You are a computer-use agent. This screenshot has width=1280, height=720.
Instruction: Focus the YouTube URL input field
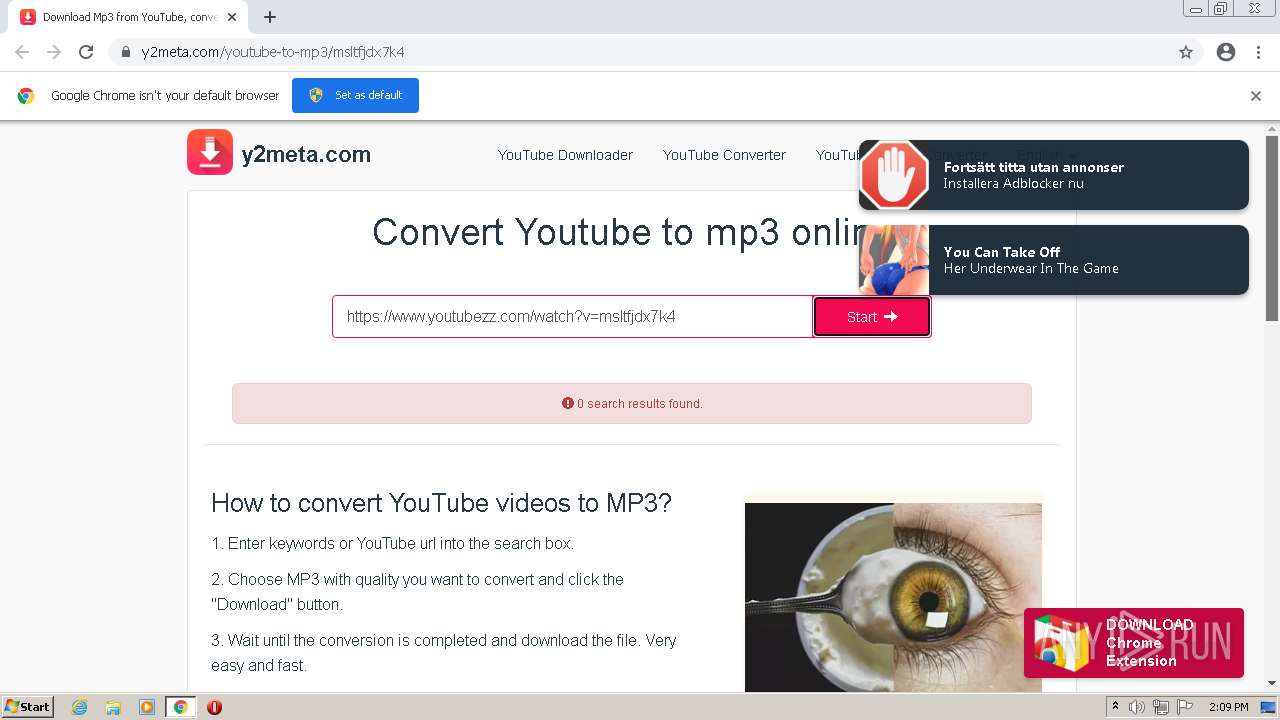[573, 316]
